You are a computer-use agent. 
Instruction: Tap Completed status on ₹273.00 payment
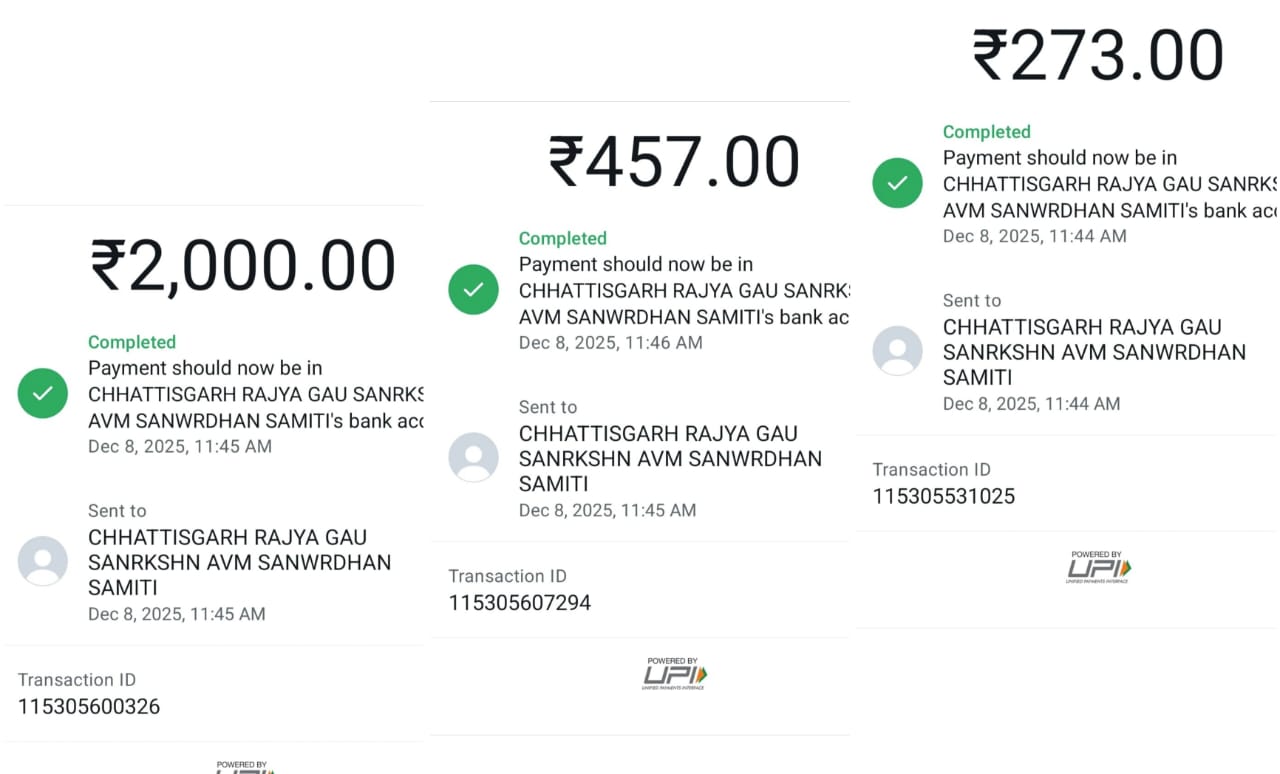coord(986,132)
